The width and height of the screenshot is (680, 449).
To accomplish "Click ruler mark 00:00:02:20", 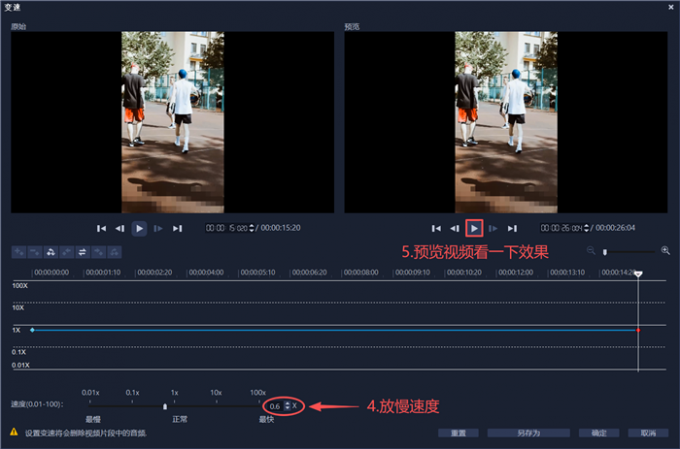I will 155,272.
